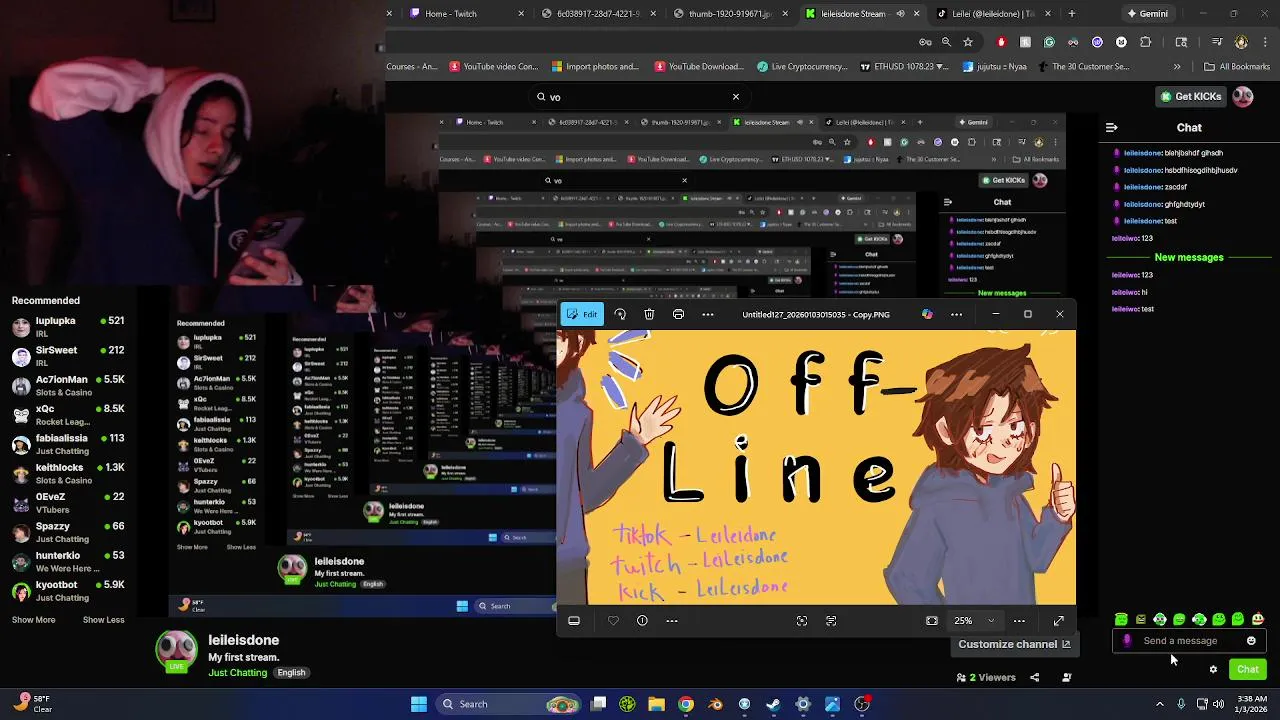Open Live Cryptocurrency bookmark
The image size is (1280, 720).
coord(802,67)
